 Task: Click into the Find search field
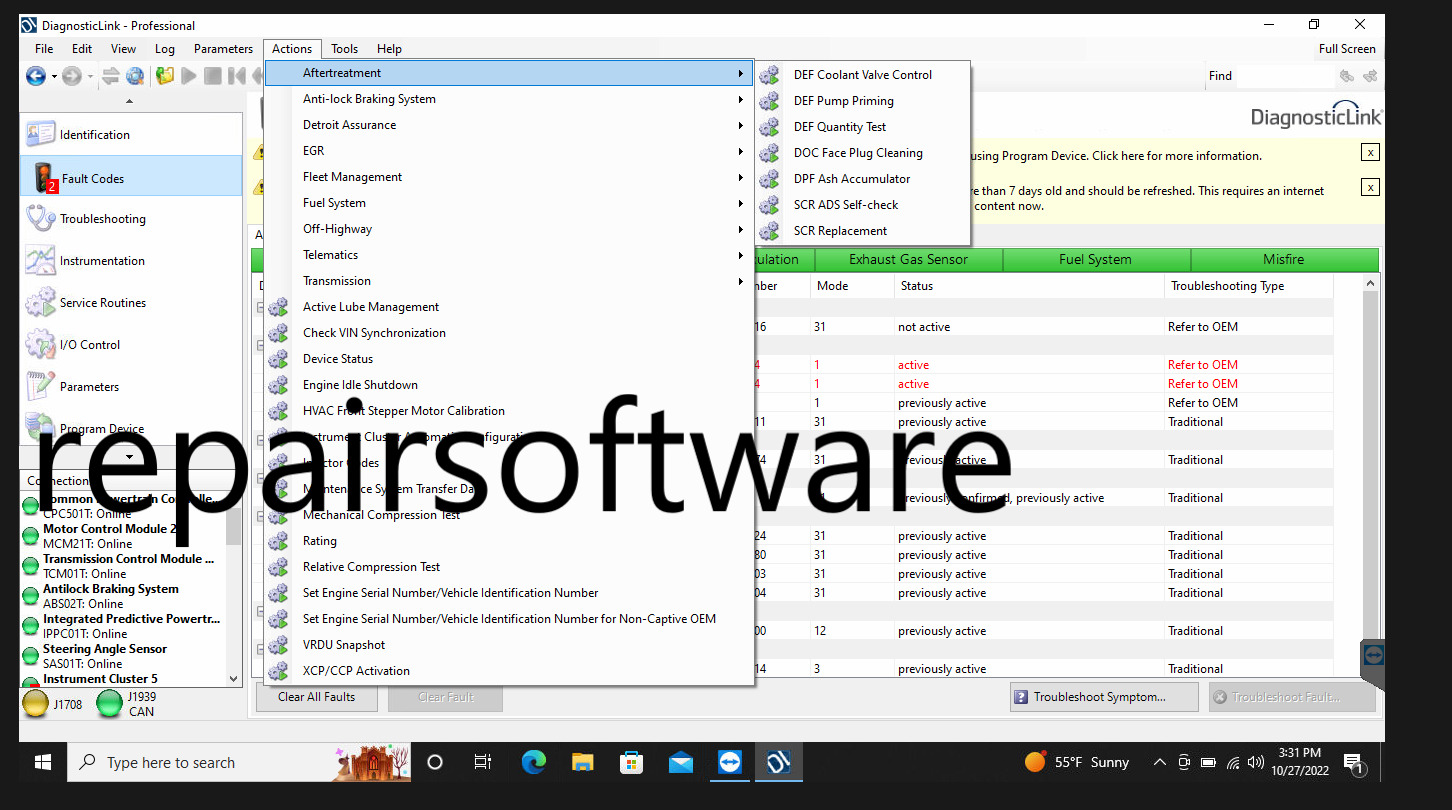click(1285, 76)
